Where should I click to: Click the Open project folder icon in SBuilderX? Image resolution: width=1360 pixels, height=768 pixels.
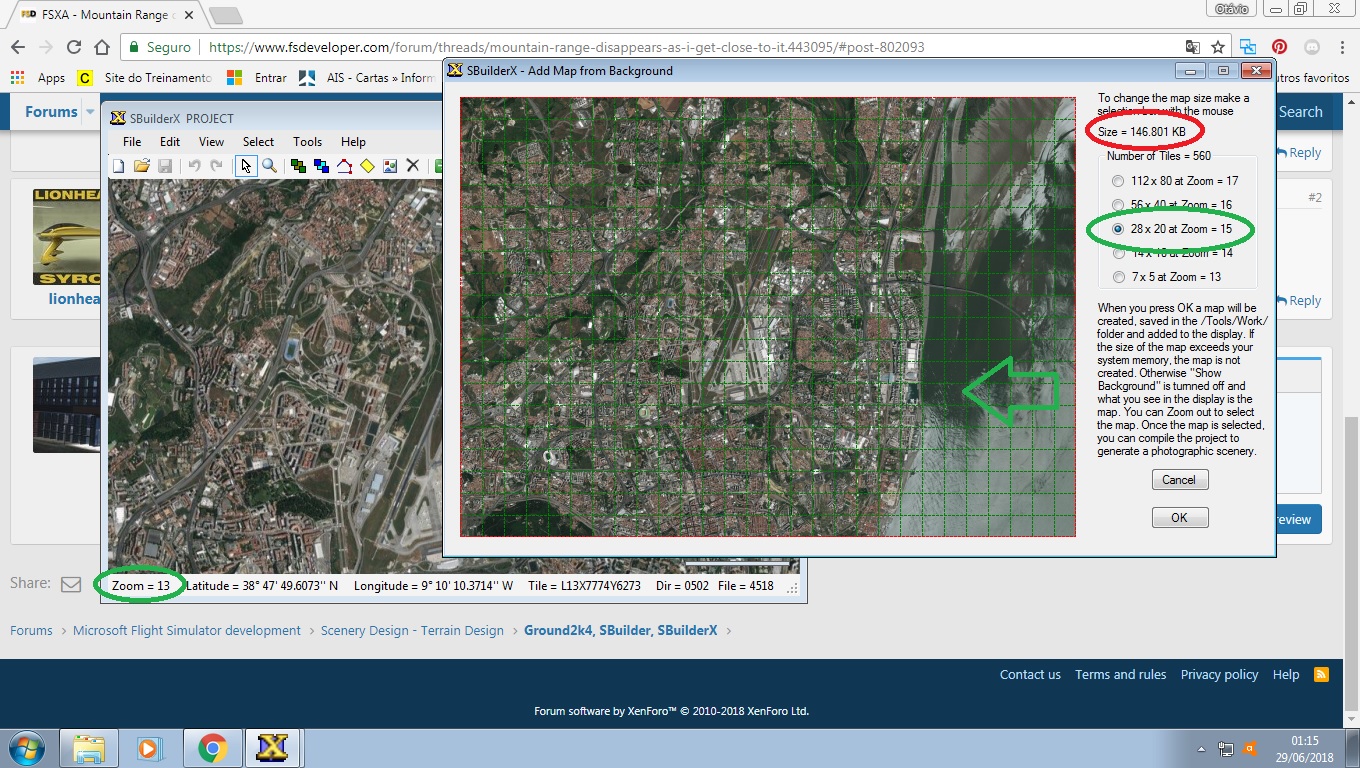141,166
